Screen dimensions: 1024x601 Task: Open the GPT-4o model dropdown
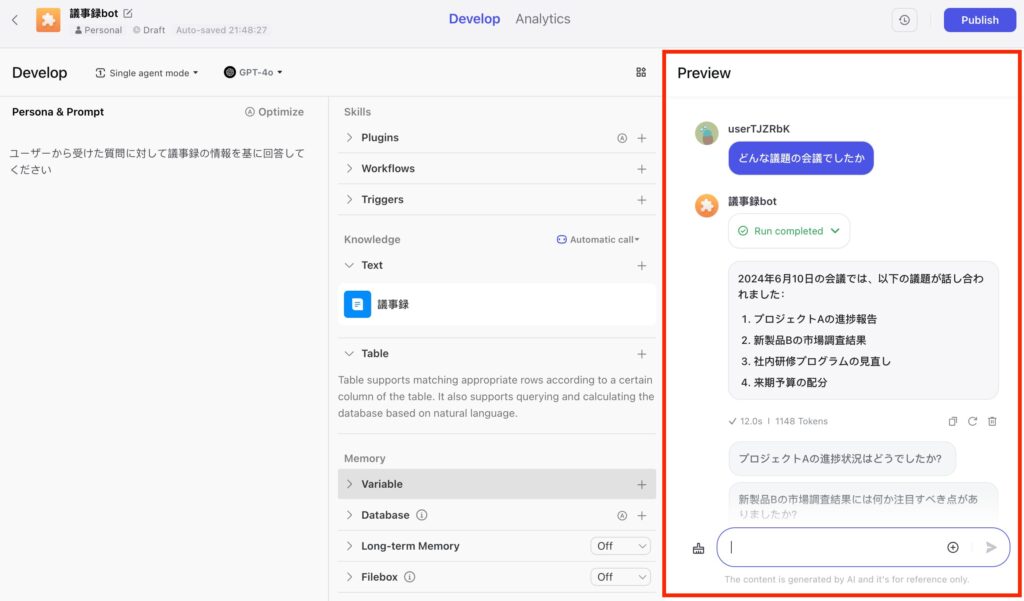click(253, 73)
